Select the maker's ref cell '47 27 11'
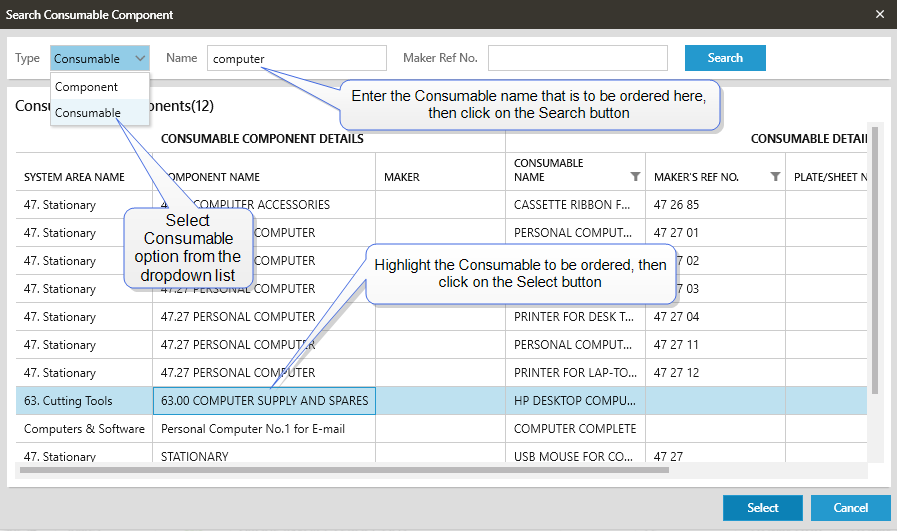 tap(715, 345)
